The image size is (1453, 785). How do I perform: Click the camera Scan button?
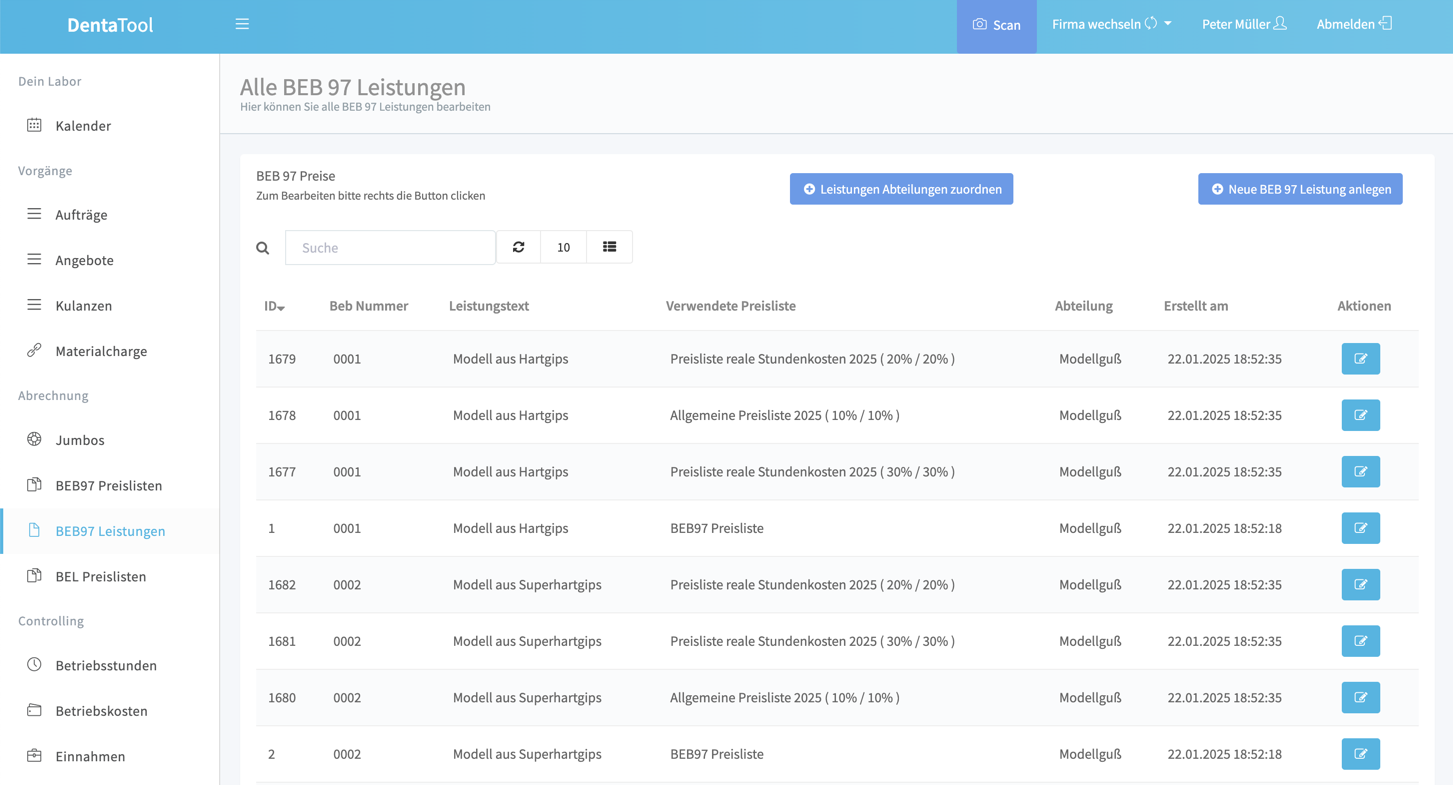pos(996,25)
